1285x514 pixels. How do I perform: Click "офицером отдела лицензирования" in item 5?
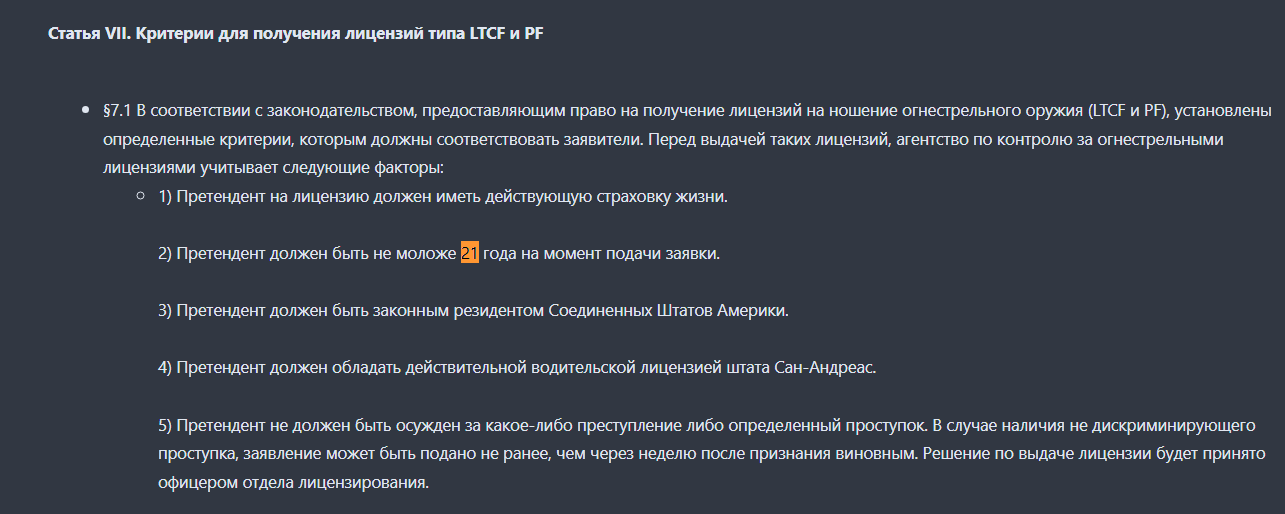coord(293,484)
